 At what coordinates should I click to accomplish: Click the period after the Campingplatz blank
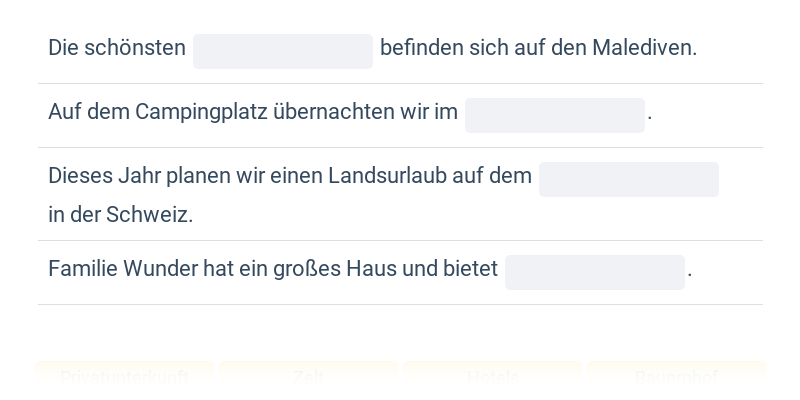point(650,114)
